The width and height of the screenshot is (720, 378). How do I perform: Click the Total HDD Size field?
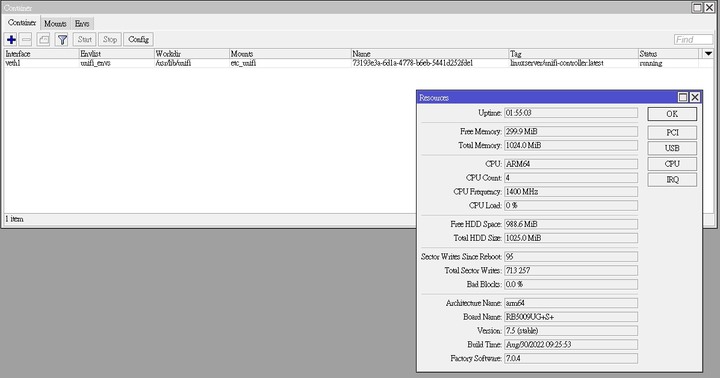tap(571, 238)
